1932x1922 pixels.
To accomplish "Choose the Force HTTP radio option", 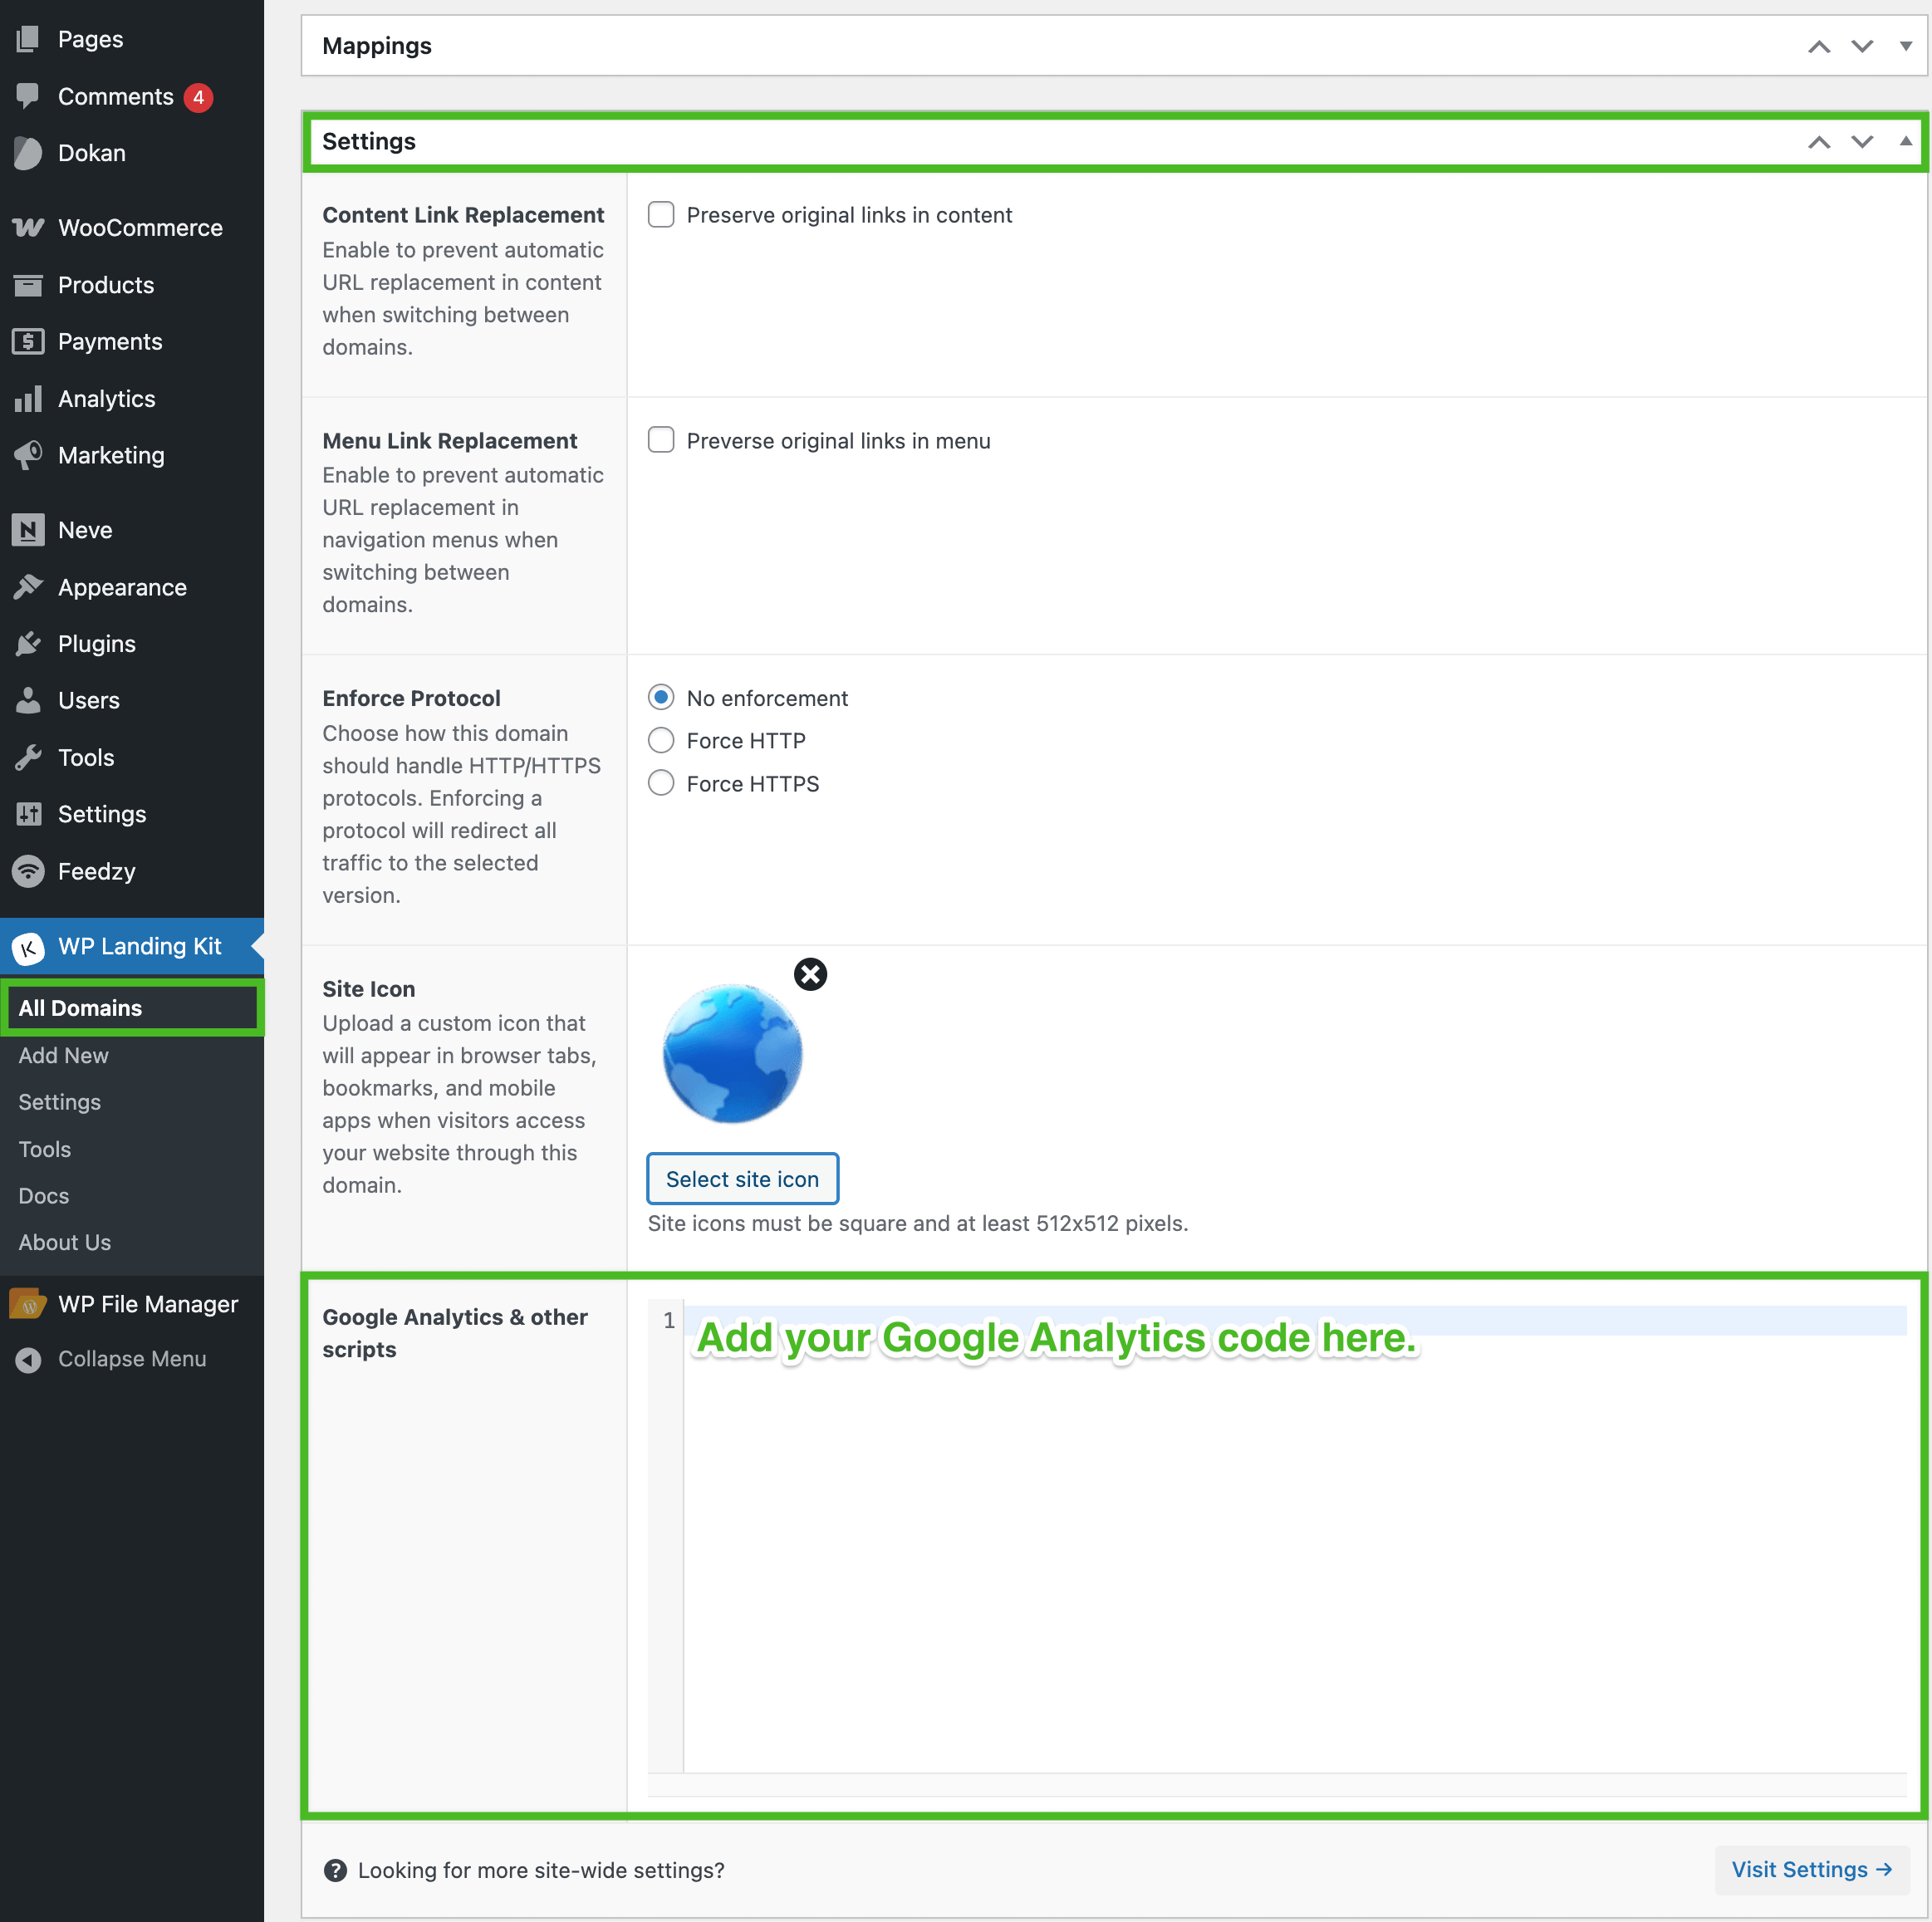I will 661,740.
